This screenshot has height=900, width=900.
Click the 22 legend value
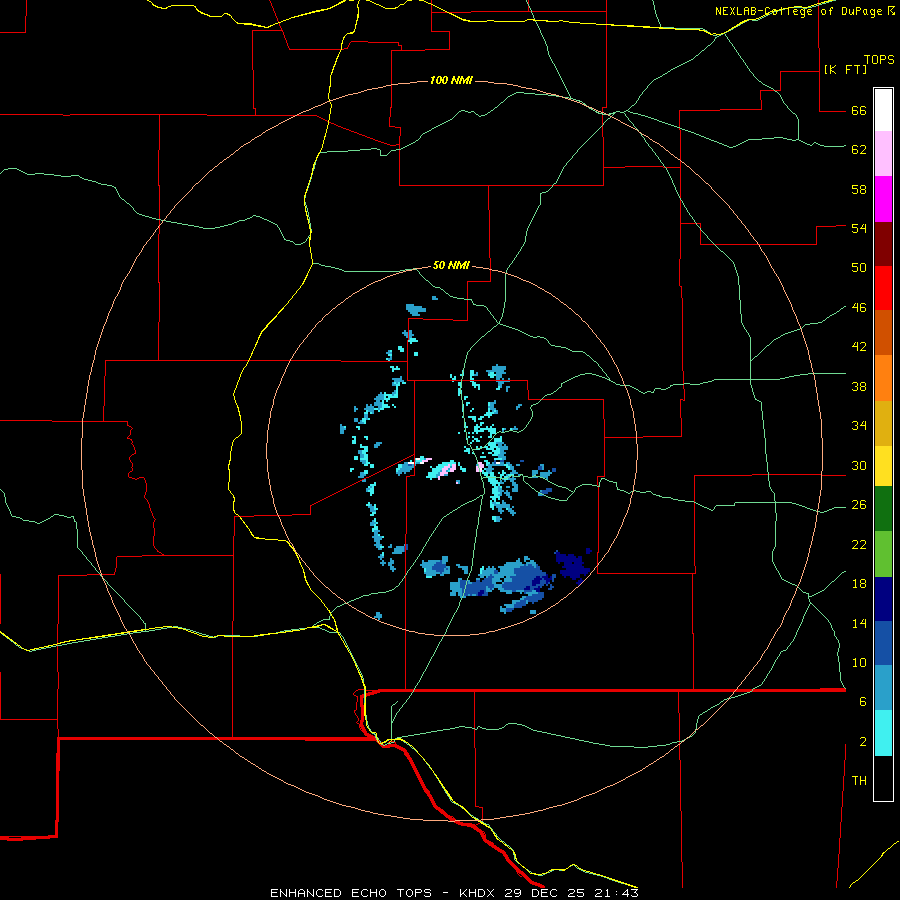(859, 545)
